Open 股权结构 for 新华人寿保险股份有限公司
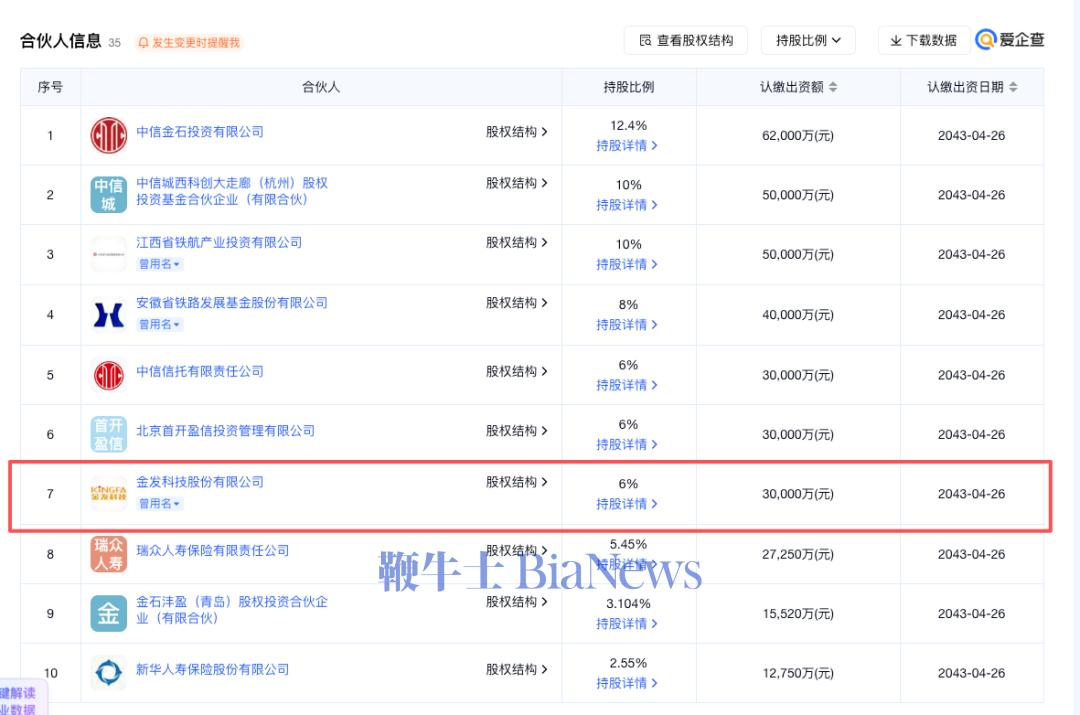Image resolution: width=1080 pixels, height=715 pixels. click(x=517, y=669)
